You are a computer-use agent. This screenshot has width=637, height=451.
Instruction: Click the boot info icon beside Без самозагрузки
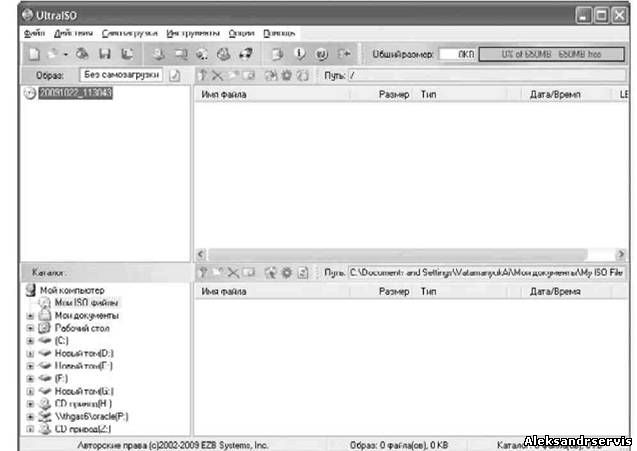tap(175, 75)
